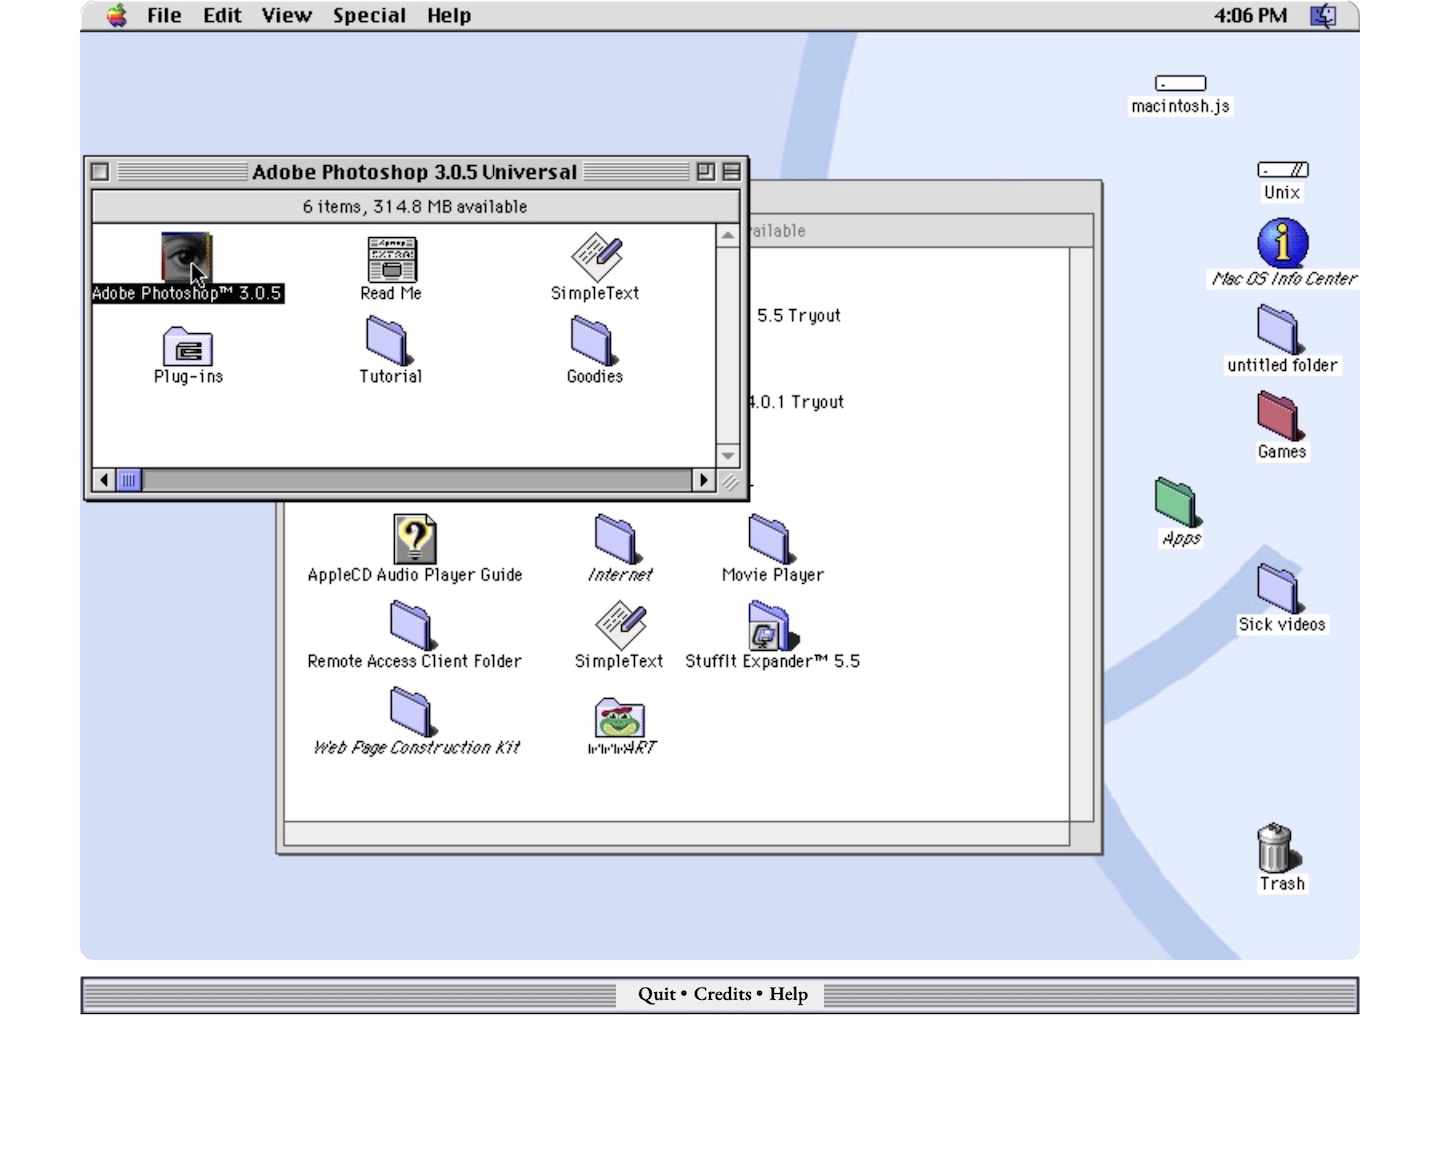Click the vertical scrollbar down arrow
The image size is (1440, 1168).
coord(728,455)
